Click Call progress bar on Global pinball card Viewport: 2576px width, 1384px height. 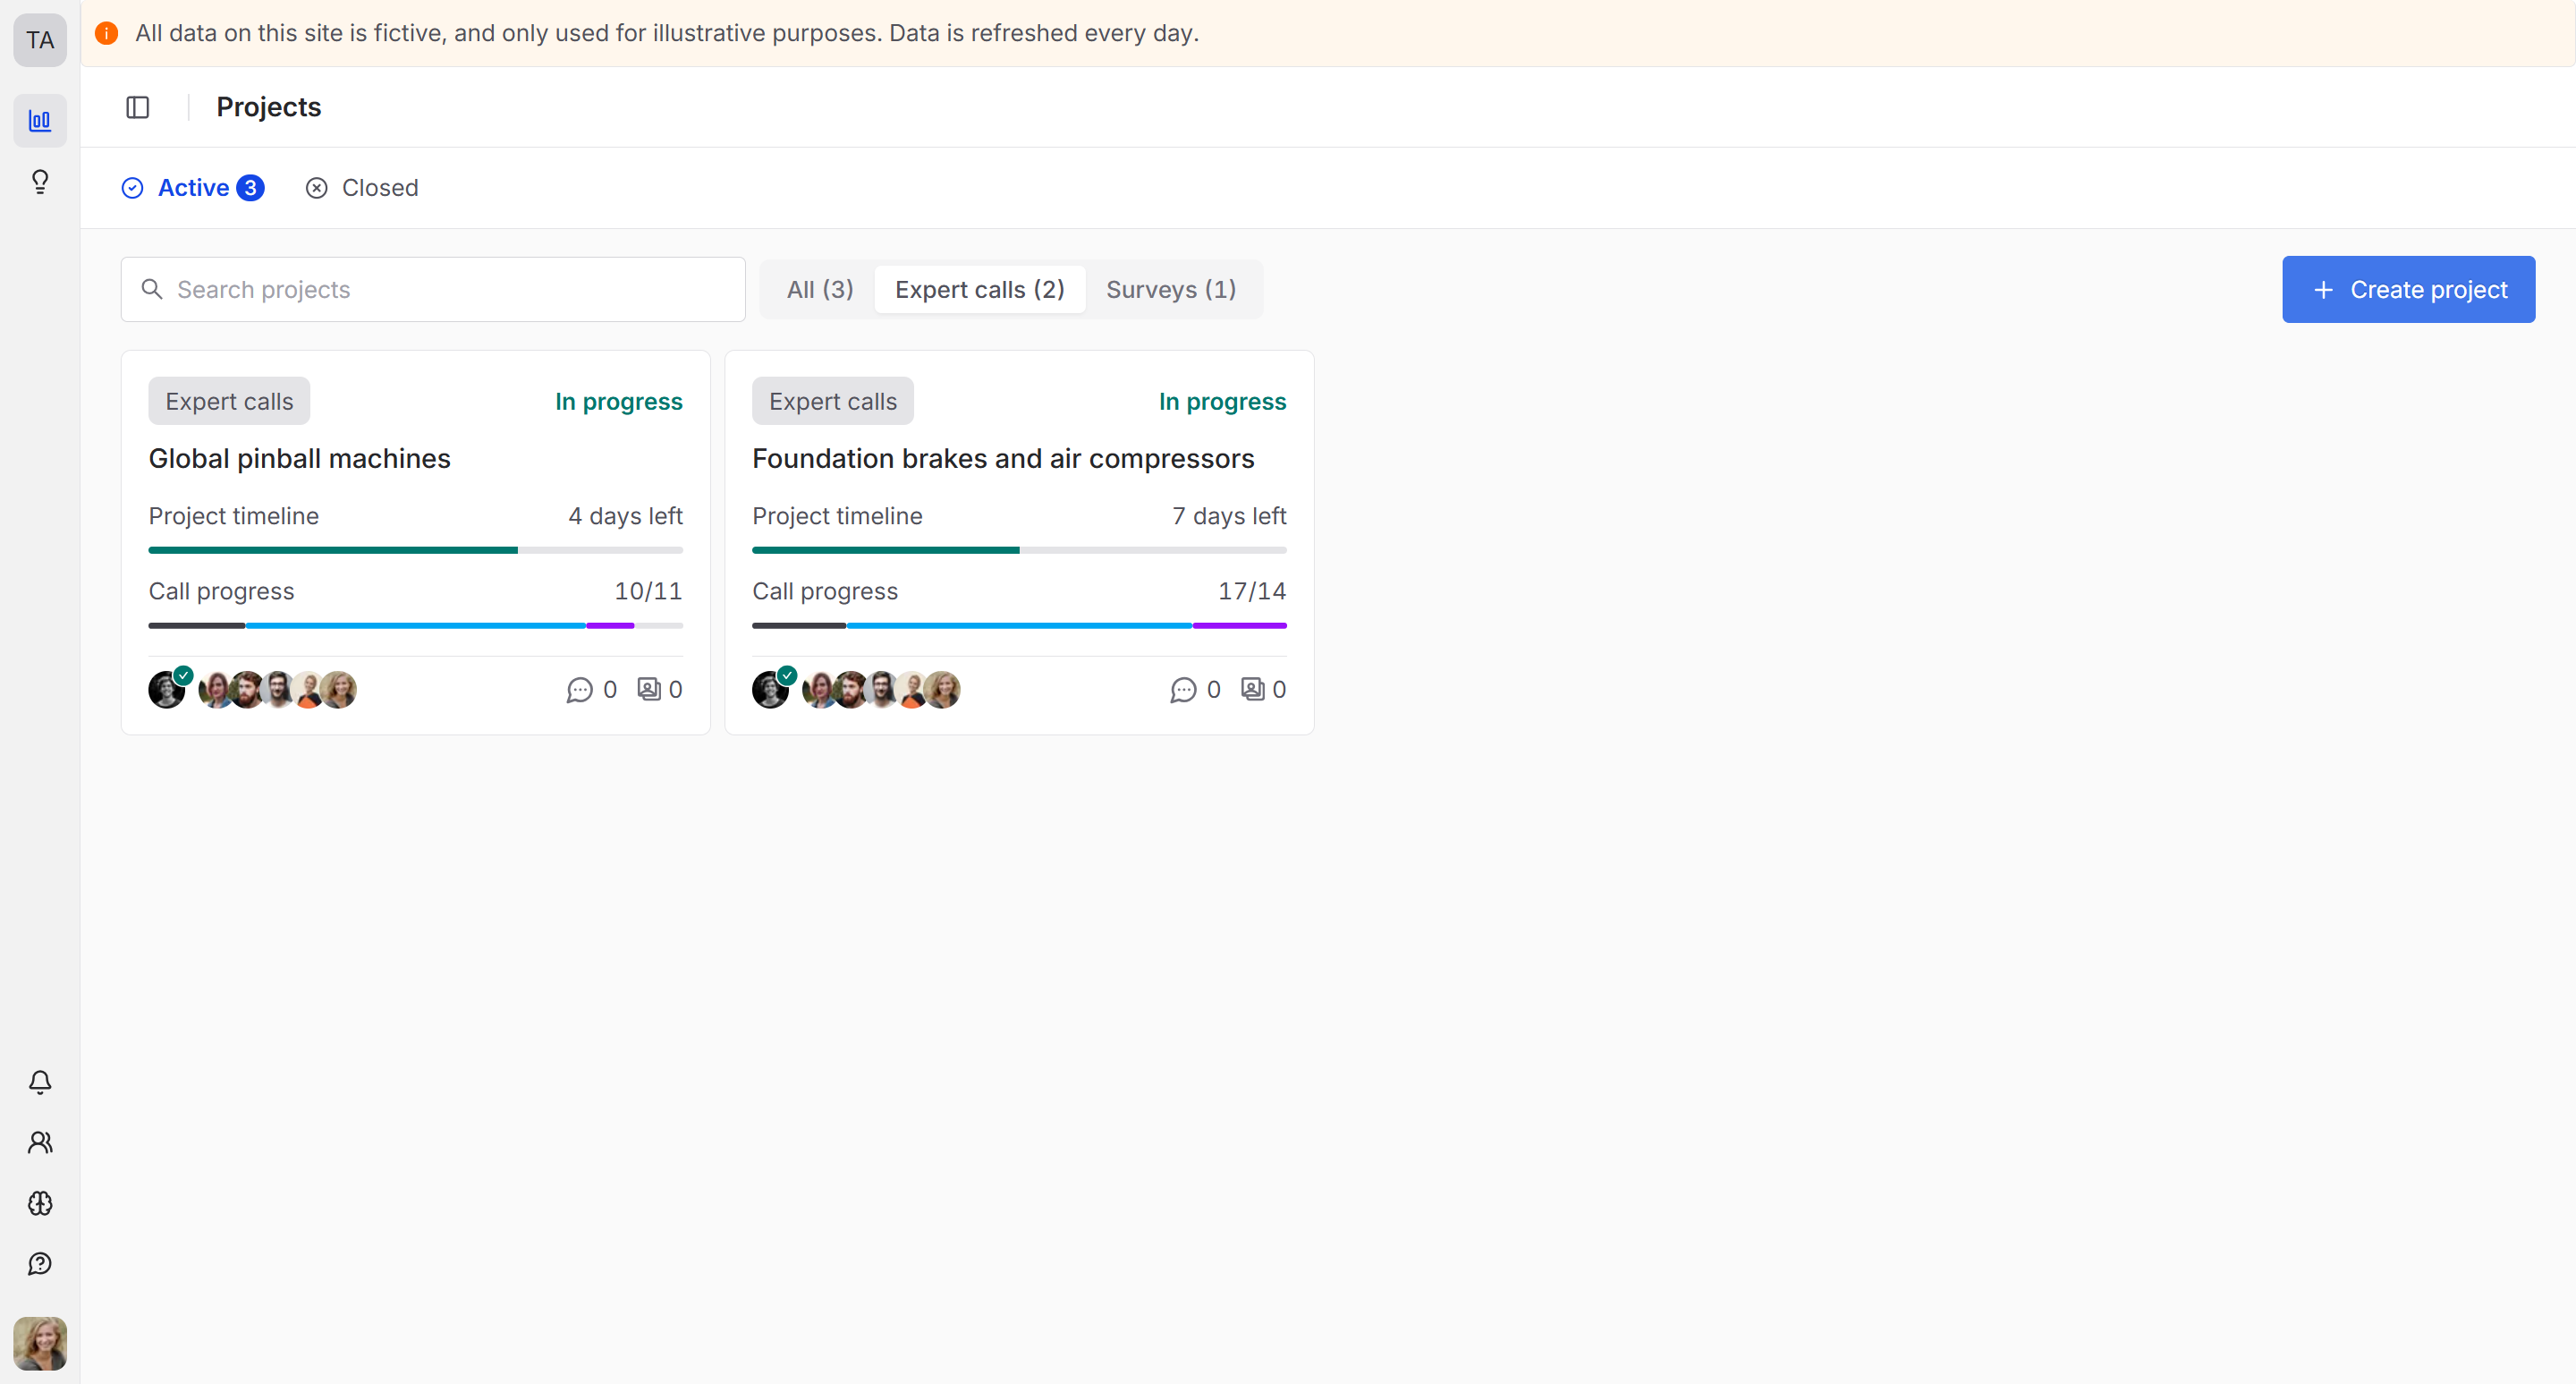coord(415,625)
